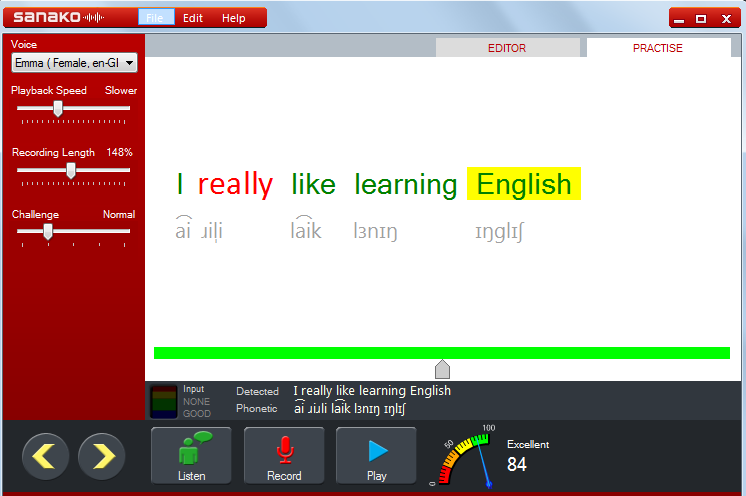Click the input level indicator icon
The image size is (746, 496).
[x=163, y=401]
